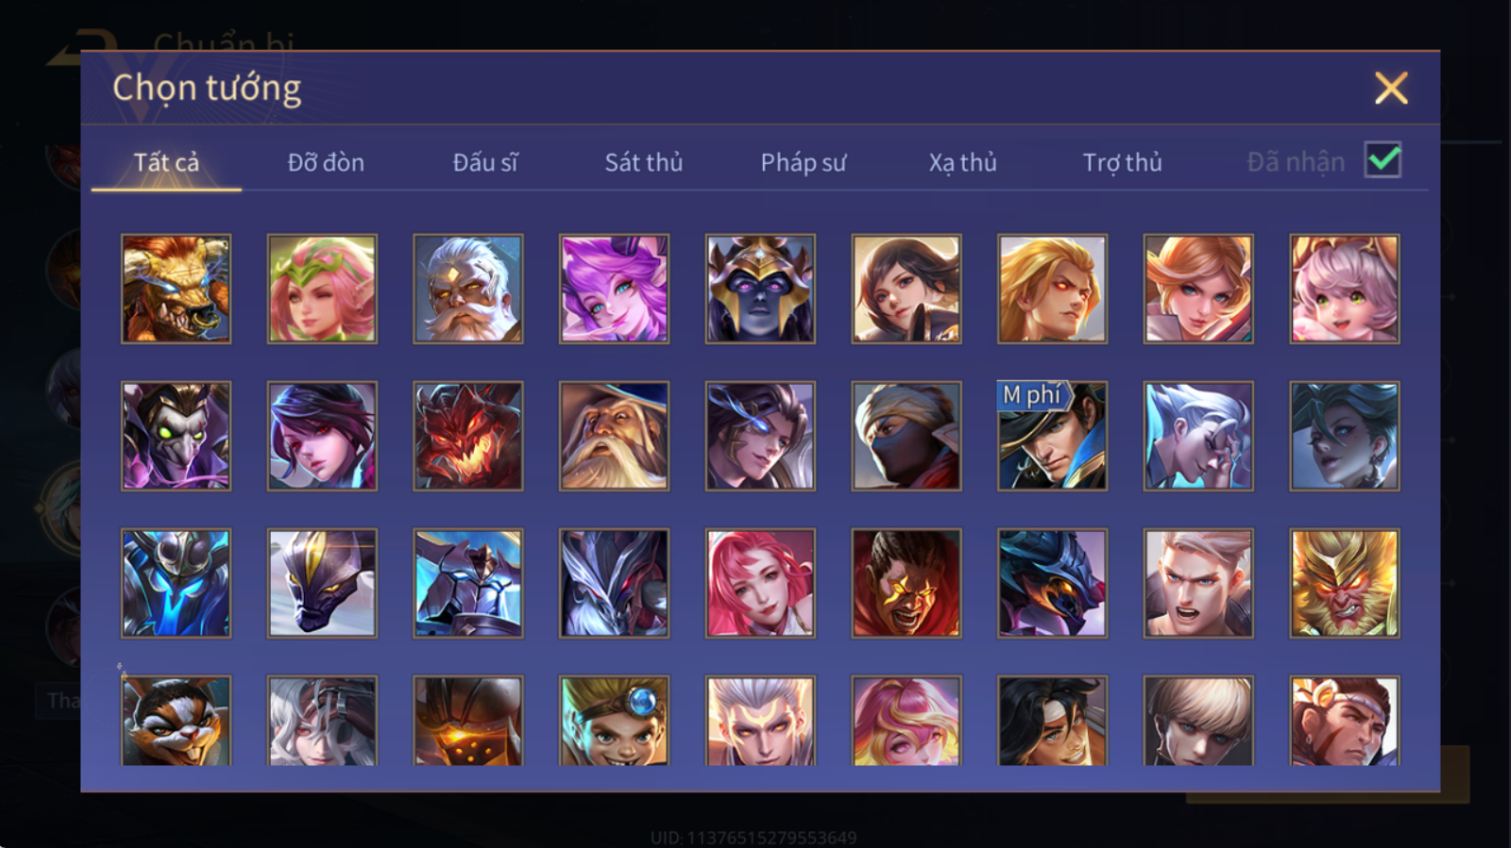The width and height of the screenshot is (1511, 848).
Task: Select the pink-haired girl with green headband
Action: coord(322,289)
